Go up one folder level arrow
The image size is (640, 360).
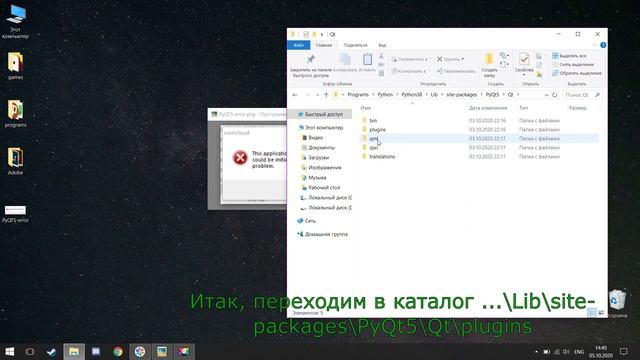(326, 95)
